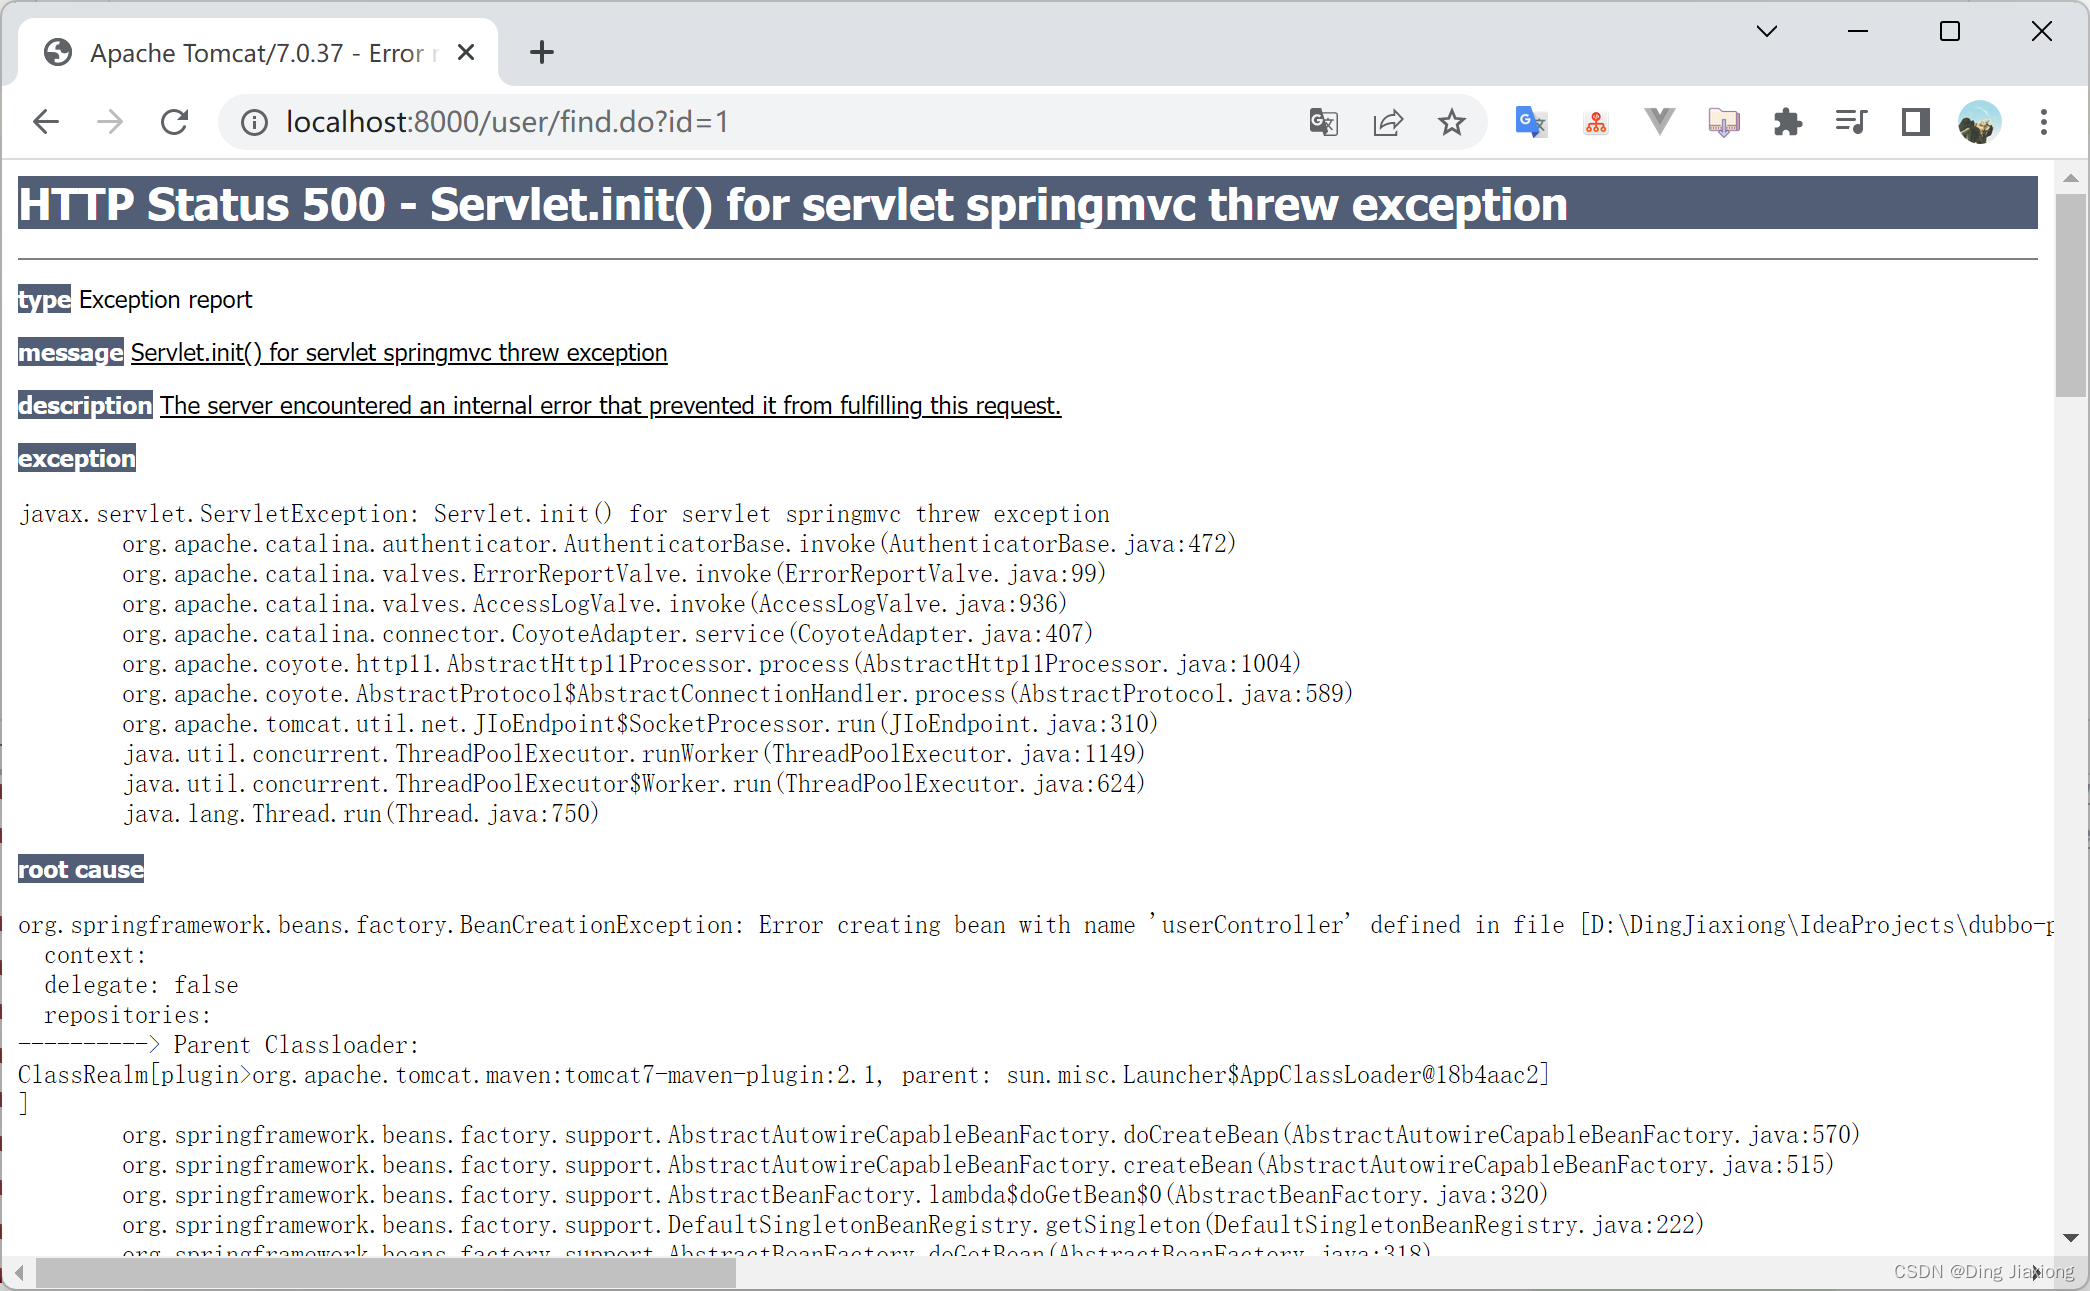Bookmark this tab with the star icon
This screenshot has width=2090, height=1291.
pyautogui.click(x=1452, y=122)
